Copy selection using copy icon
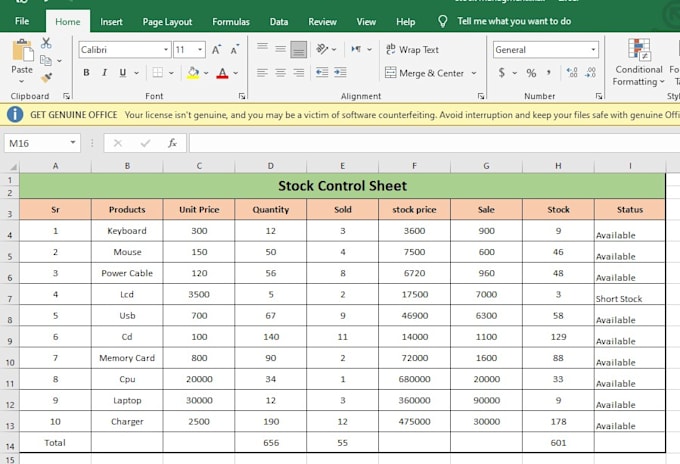 point(46,60)
